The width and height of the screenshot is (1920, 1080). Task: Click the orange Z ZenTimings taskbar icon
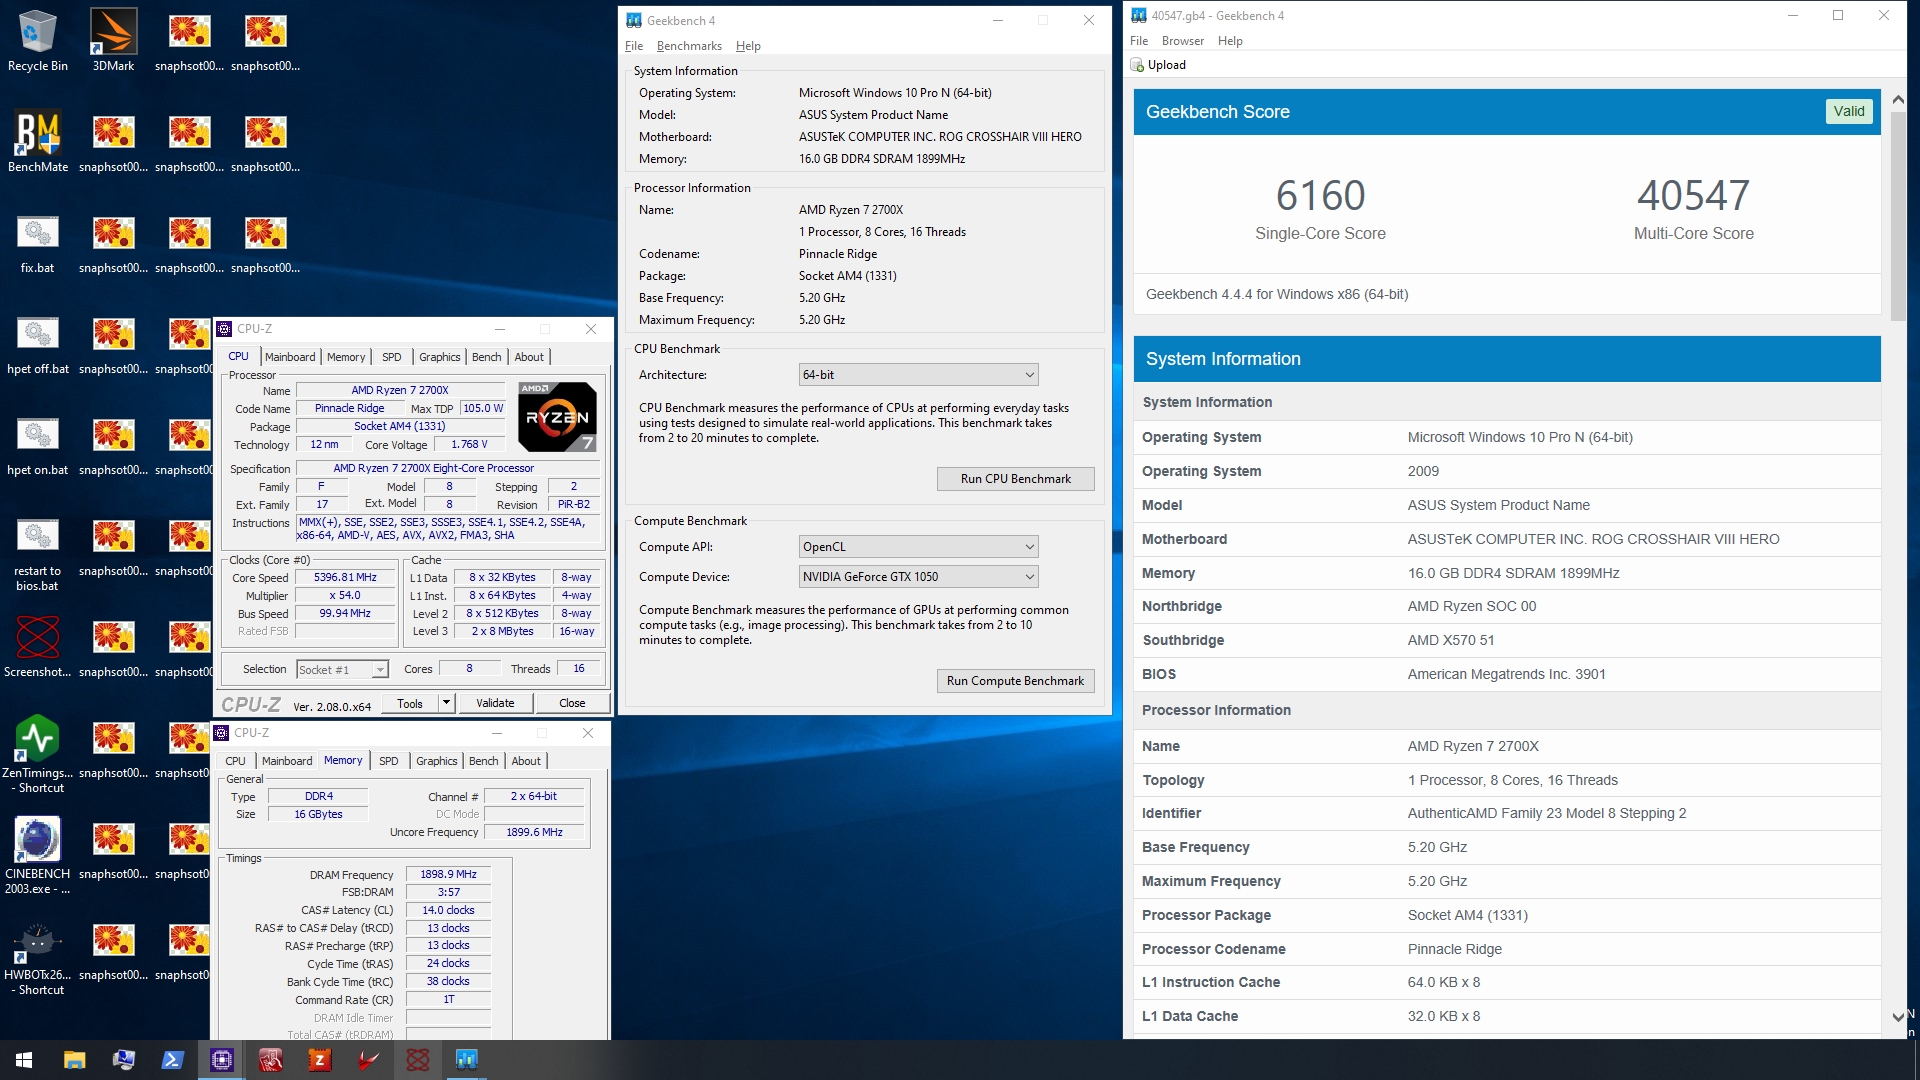pos(319,1060)
